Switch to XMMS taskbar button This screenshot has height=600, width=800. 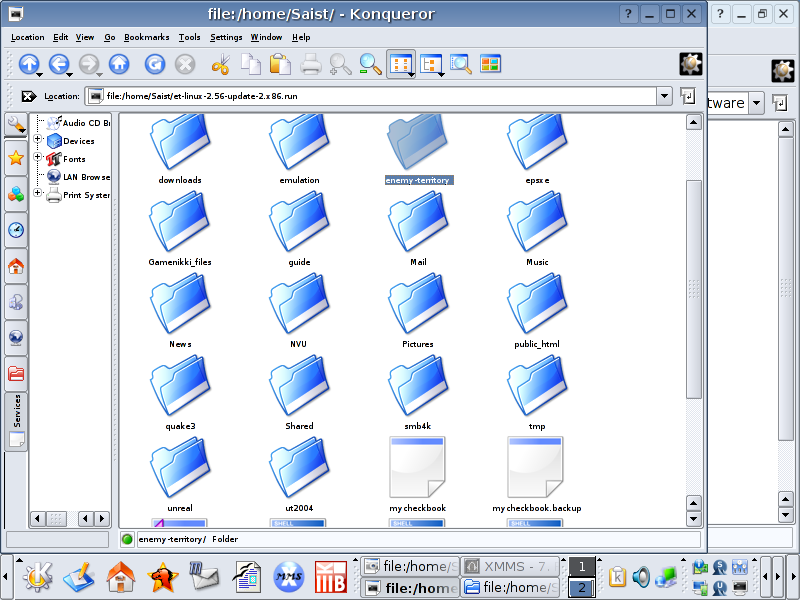click(x=512, y=567)
